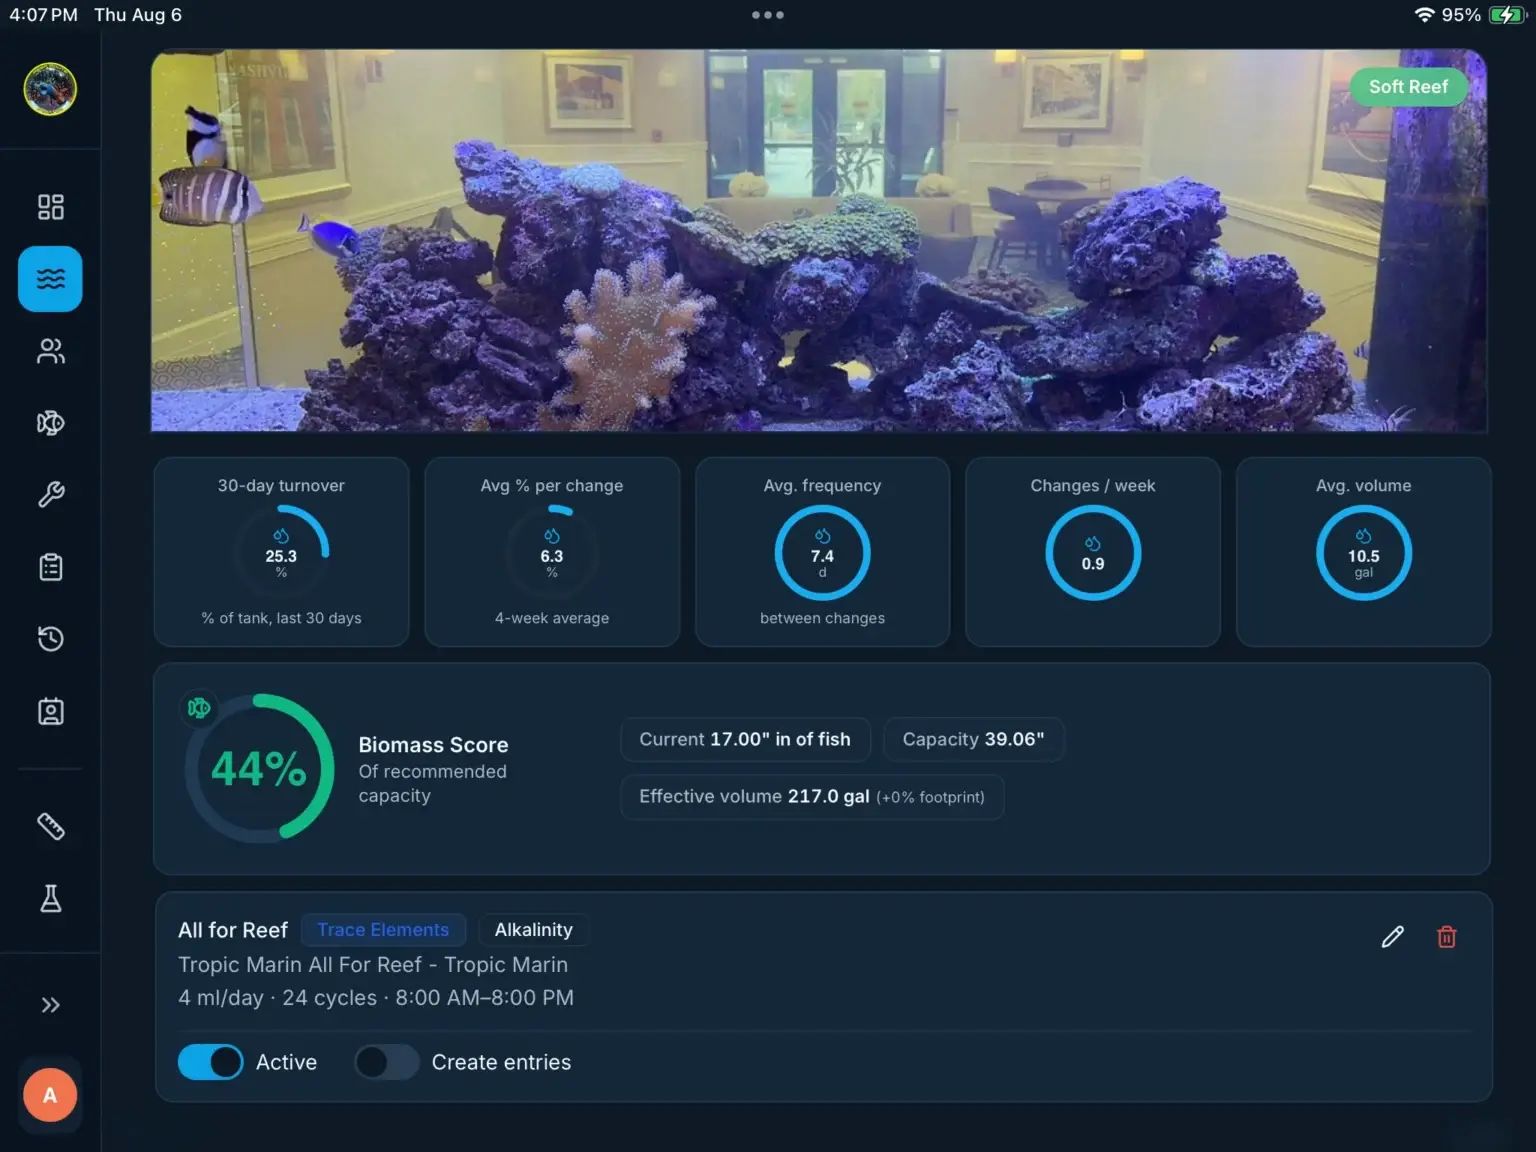The height and width of the screenshot is (1152, 1536).
Task: Click the Soft Reef badge
Action: (1408, 87)
